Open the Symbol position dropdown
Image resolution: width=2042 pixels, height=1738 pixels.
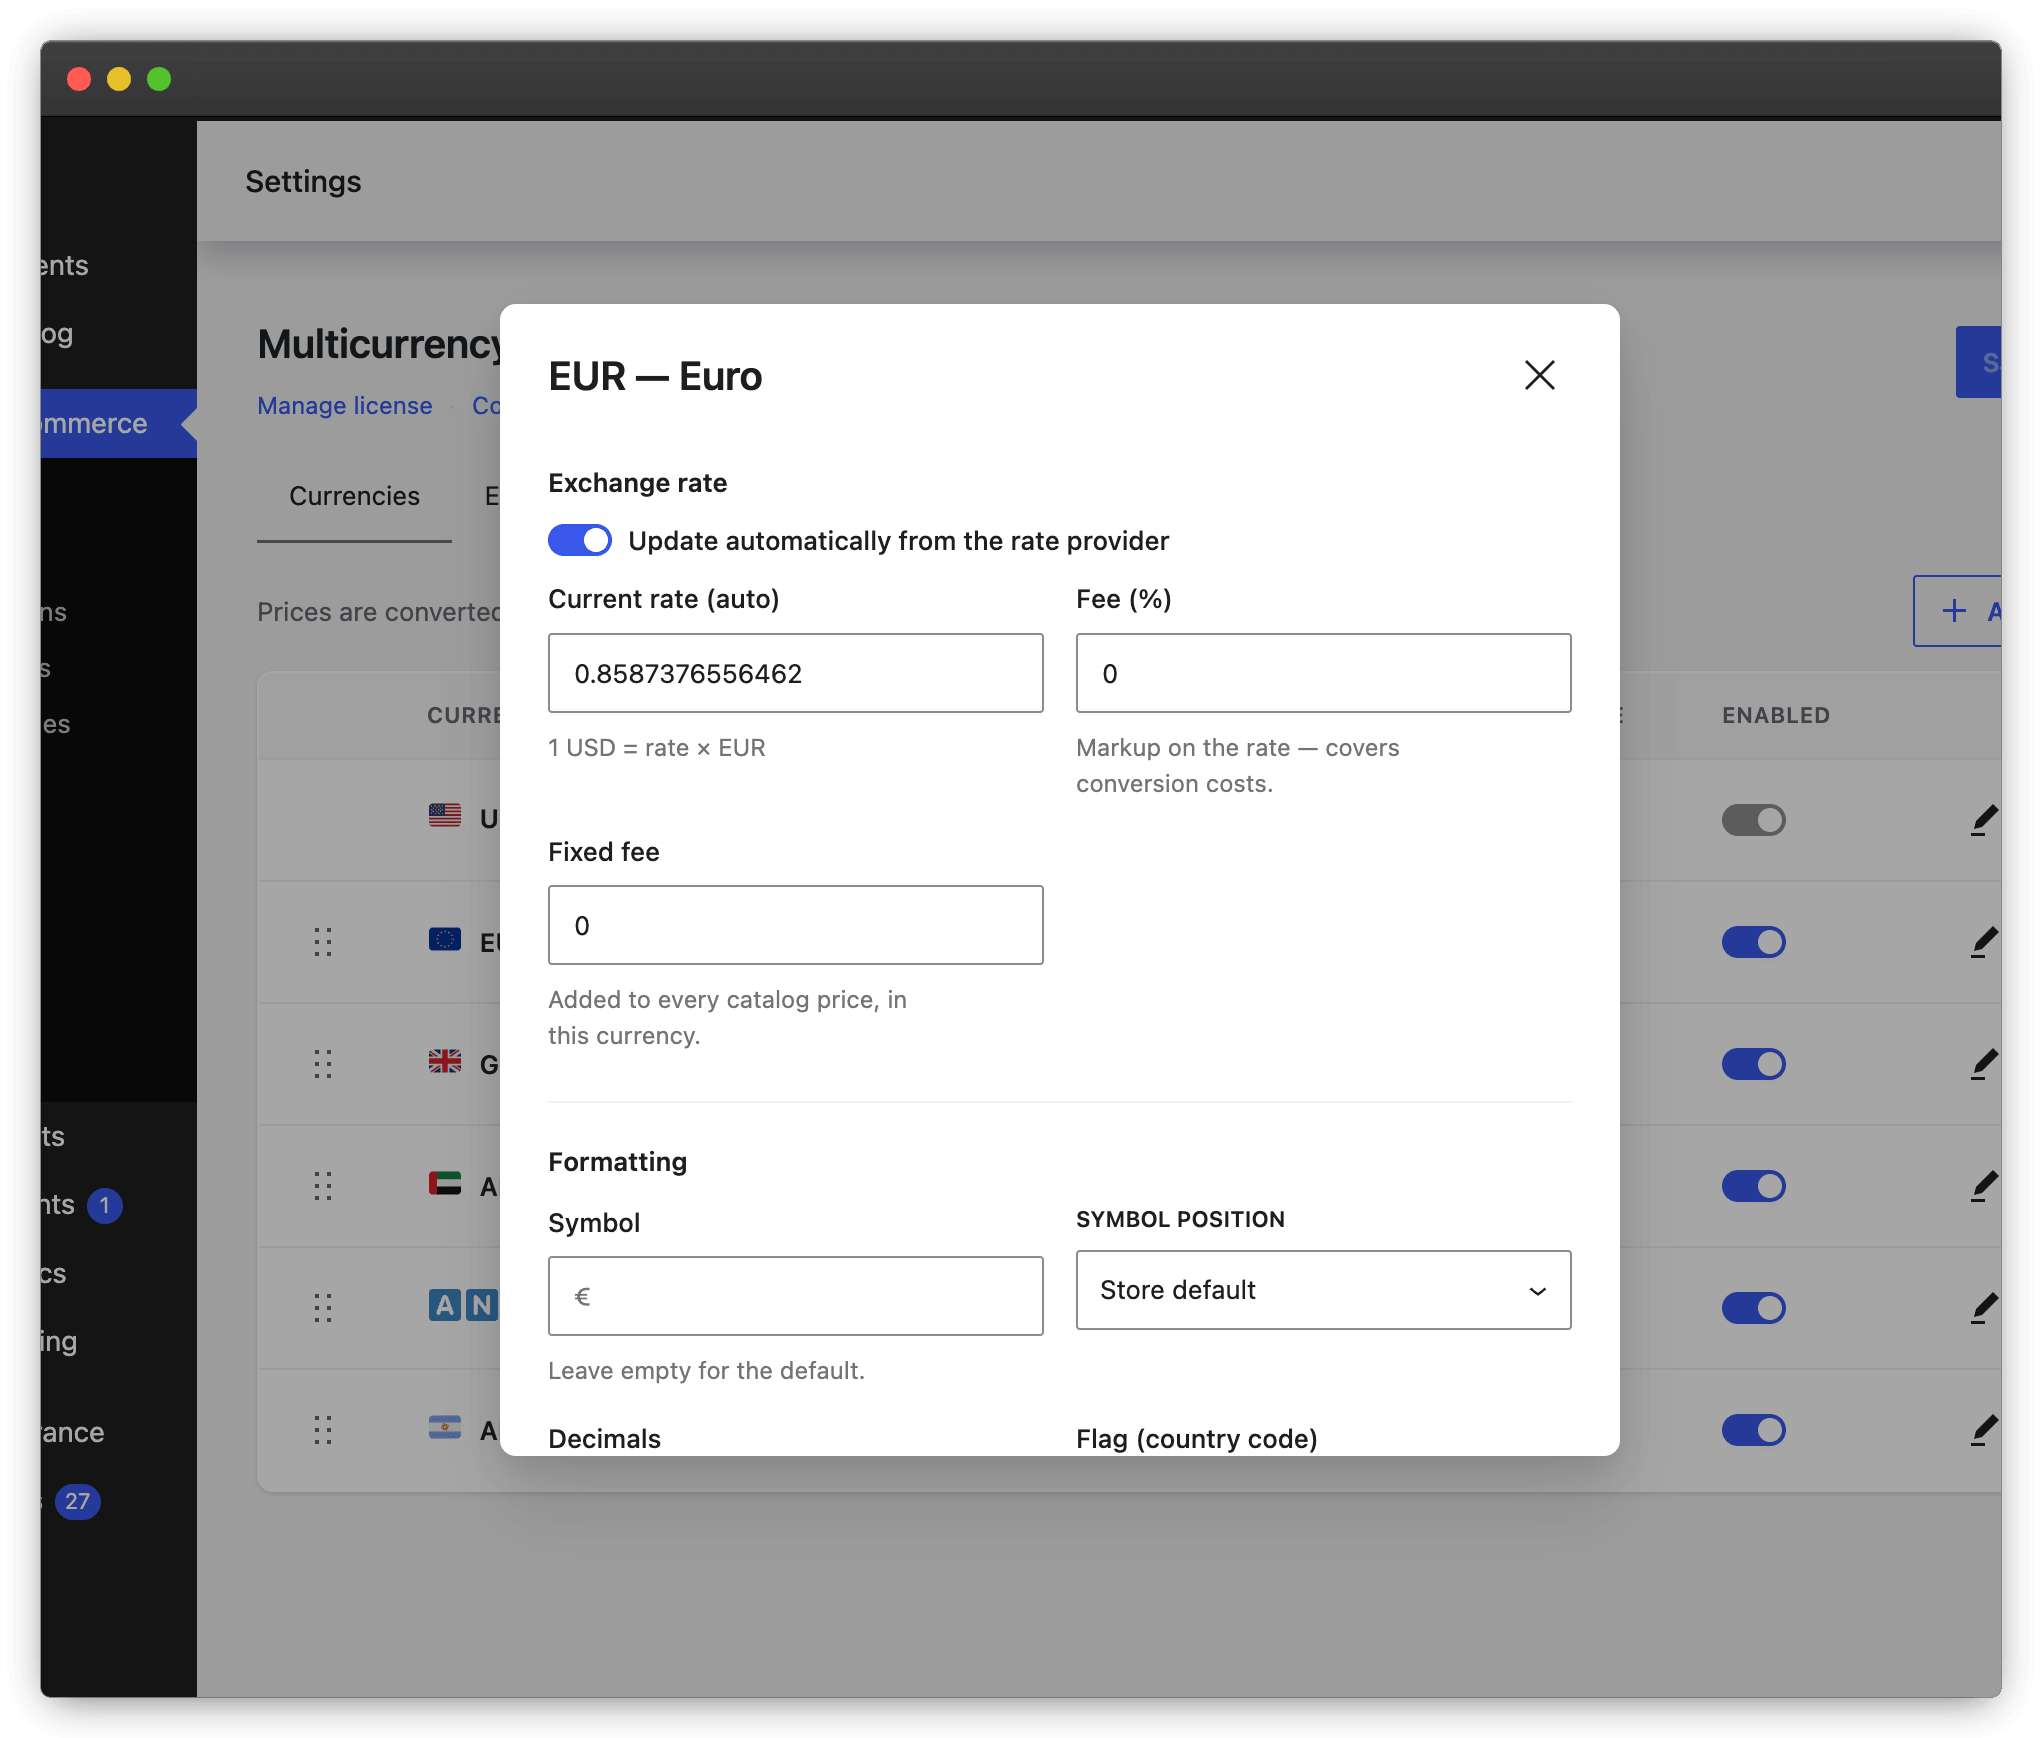1323,1290
